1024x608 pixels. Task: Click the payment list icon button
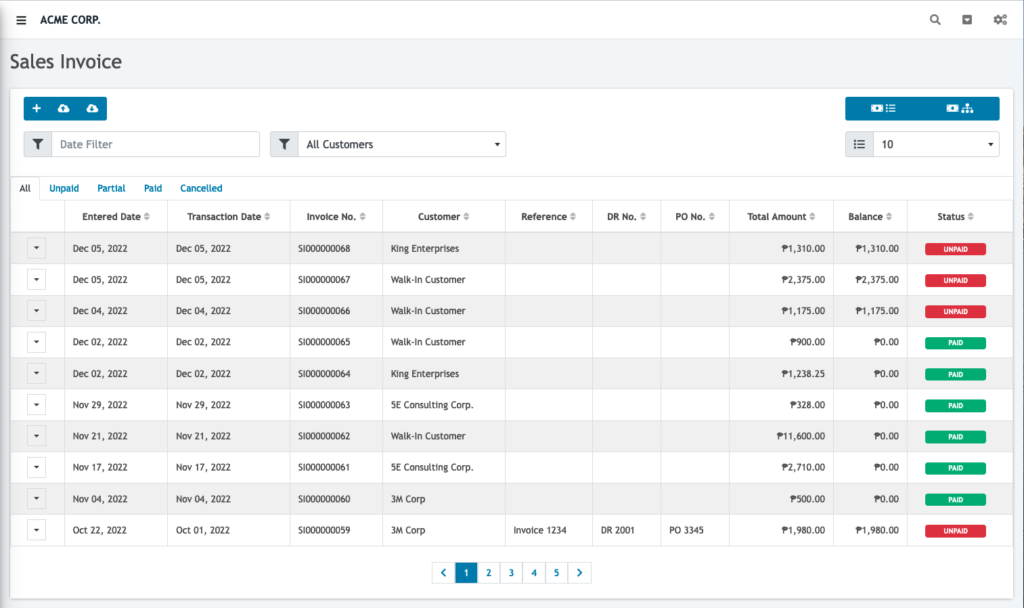[x=883, y=109]
